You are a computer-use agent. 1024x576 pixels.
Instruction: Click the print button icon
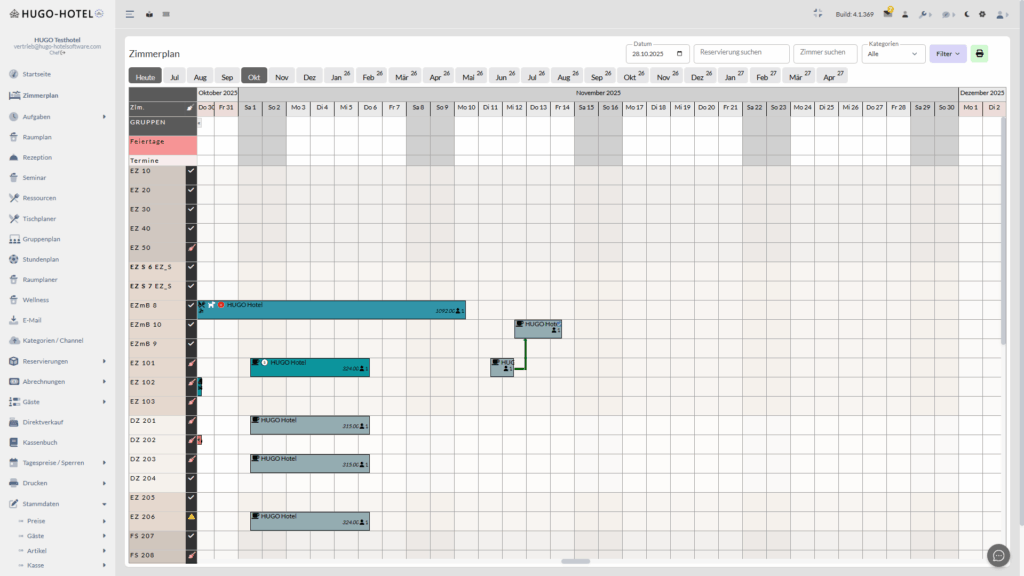coord(979,54)
